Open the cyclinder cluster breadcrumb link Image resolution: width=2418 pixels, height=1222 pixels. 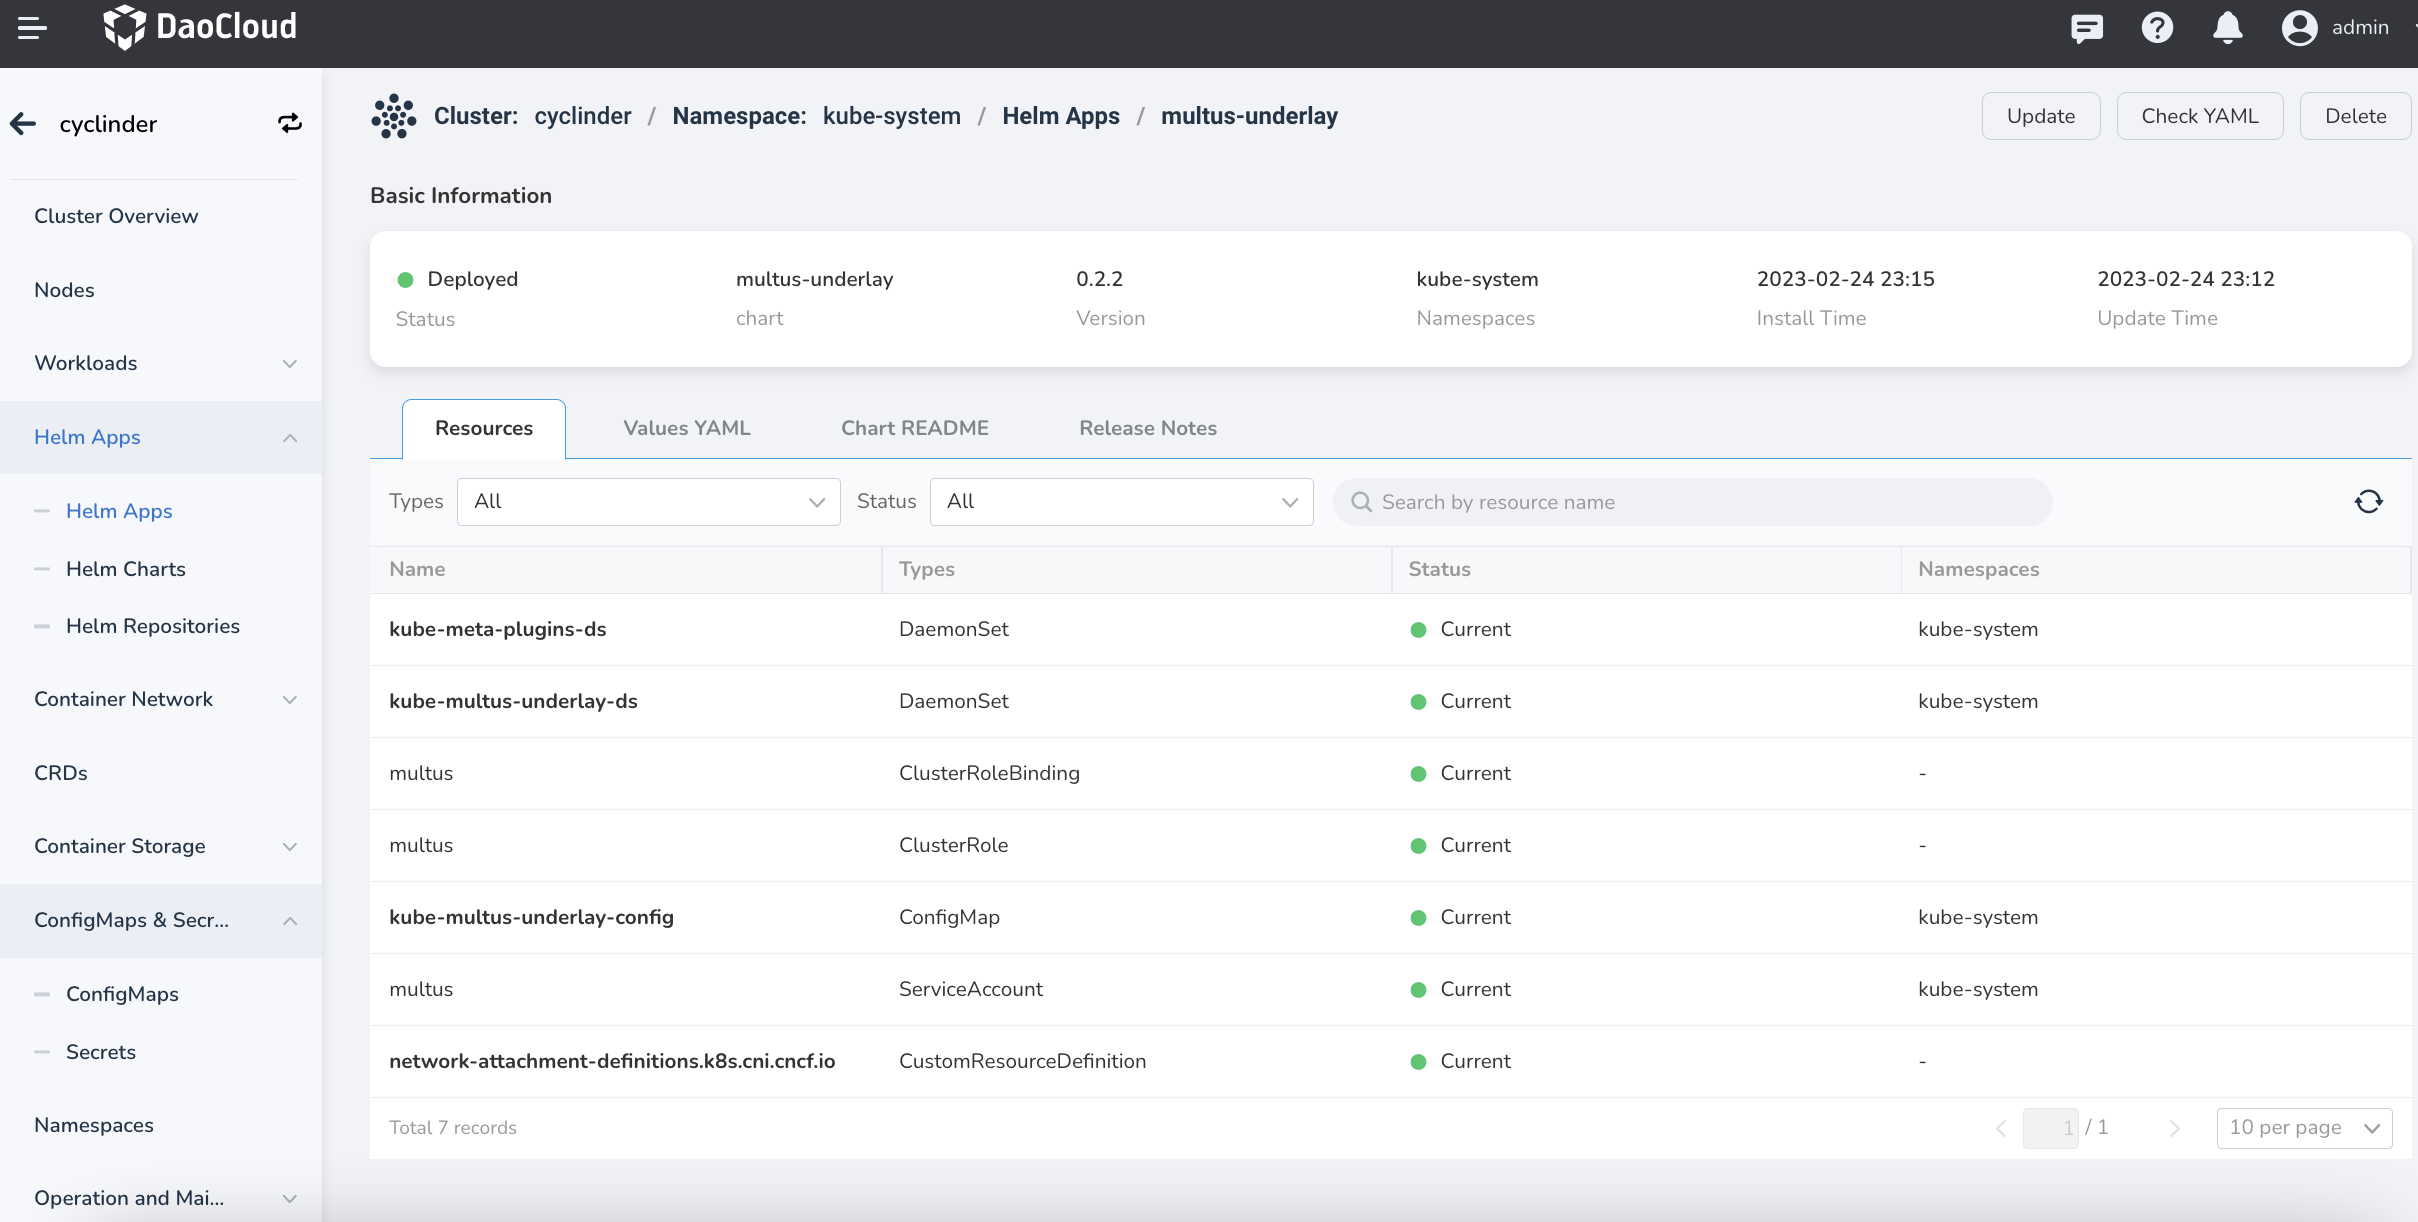pyautogui.click(x=583, y=116)
